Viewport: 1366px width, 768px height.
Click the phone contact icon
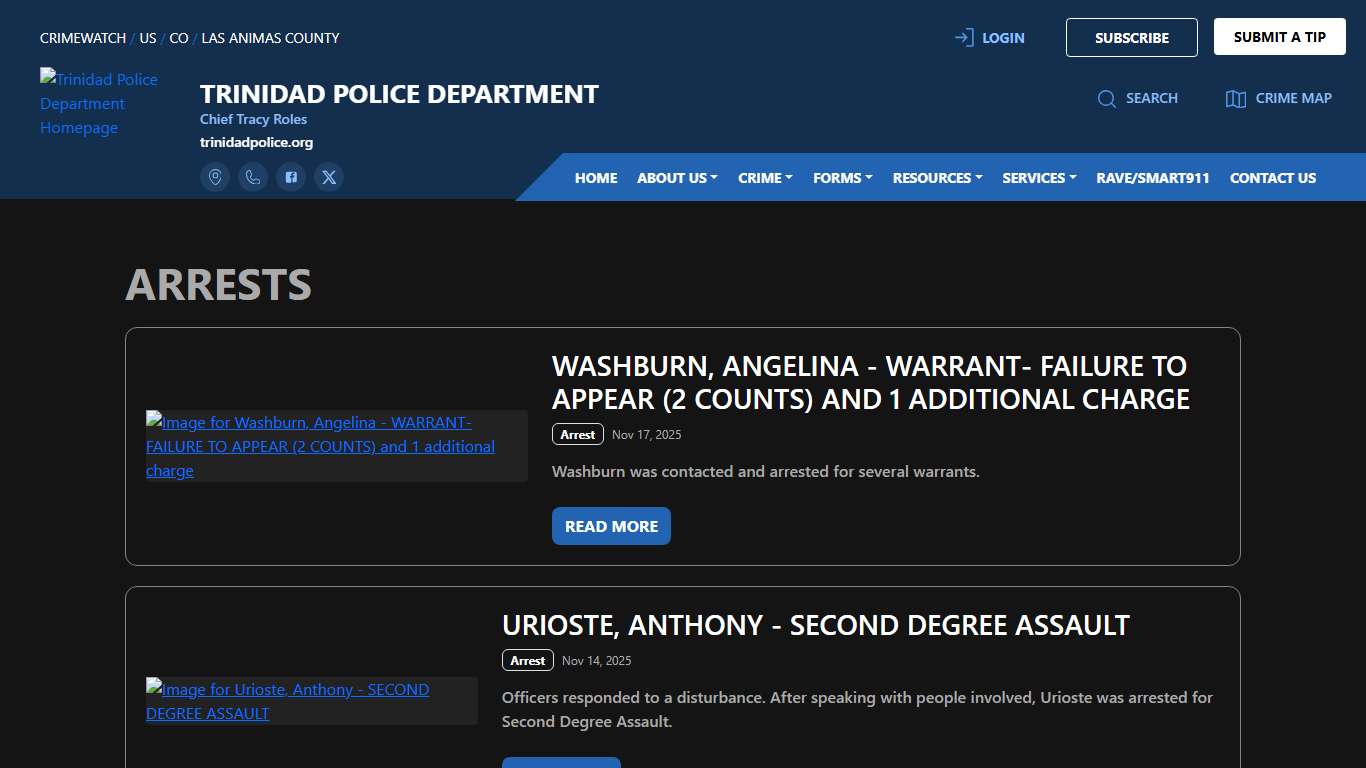click(253, 176)
